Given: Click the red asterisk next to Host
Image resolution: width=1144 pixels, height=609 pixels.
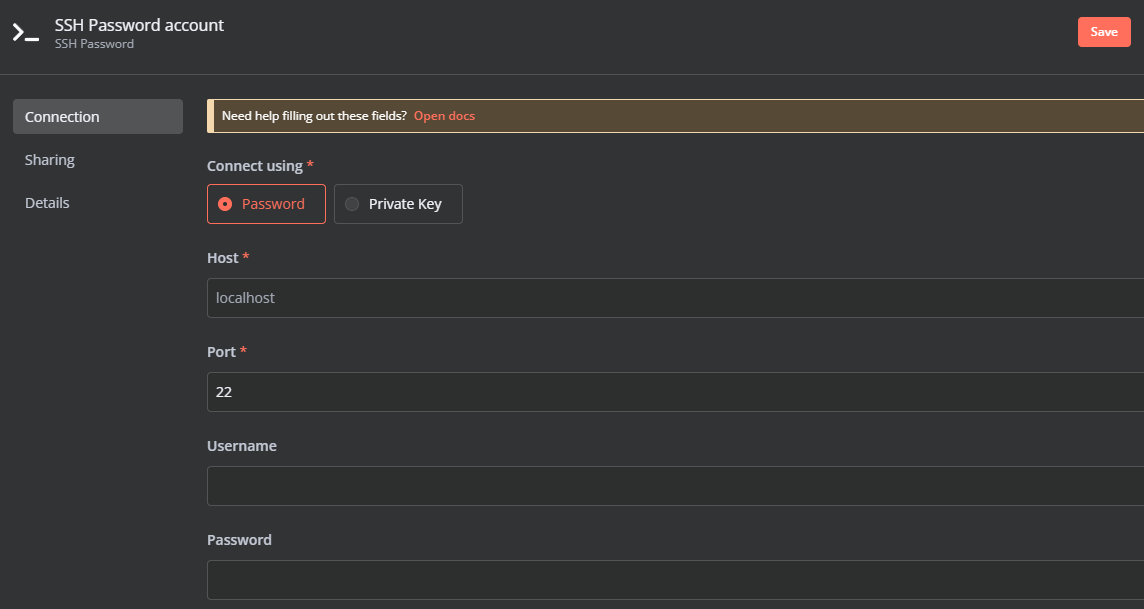Looking at the screenshot, I should pyautogui.click(x=248, y=256).
